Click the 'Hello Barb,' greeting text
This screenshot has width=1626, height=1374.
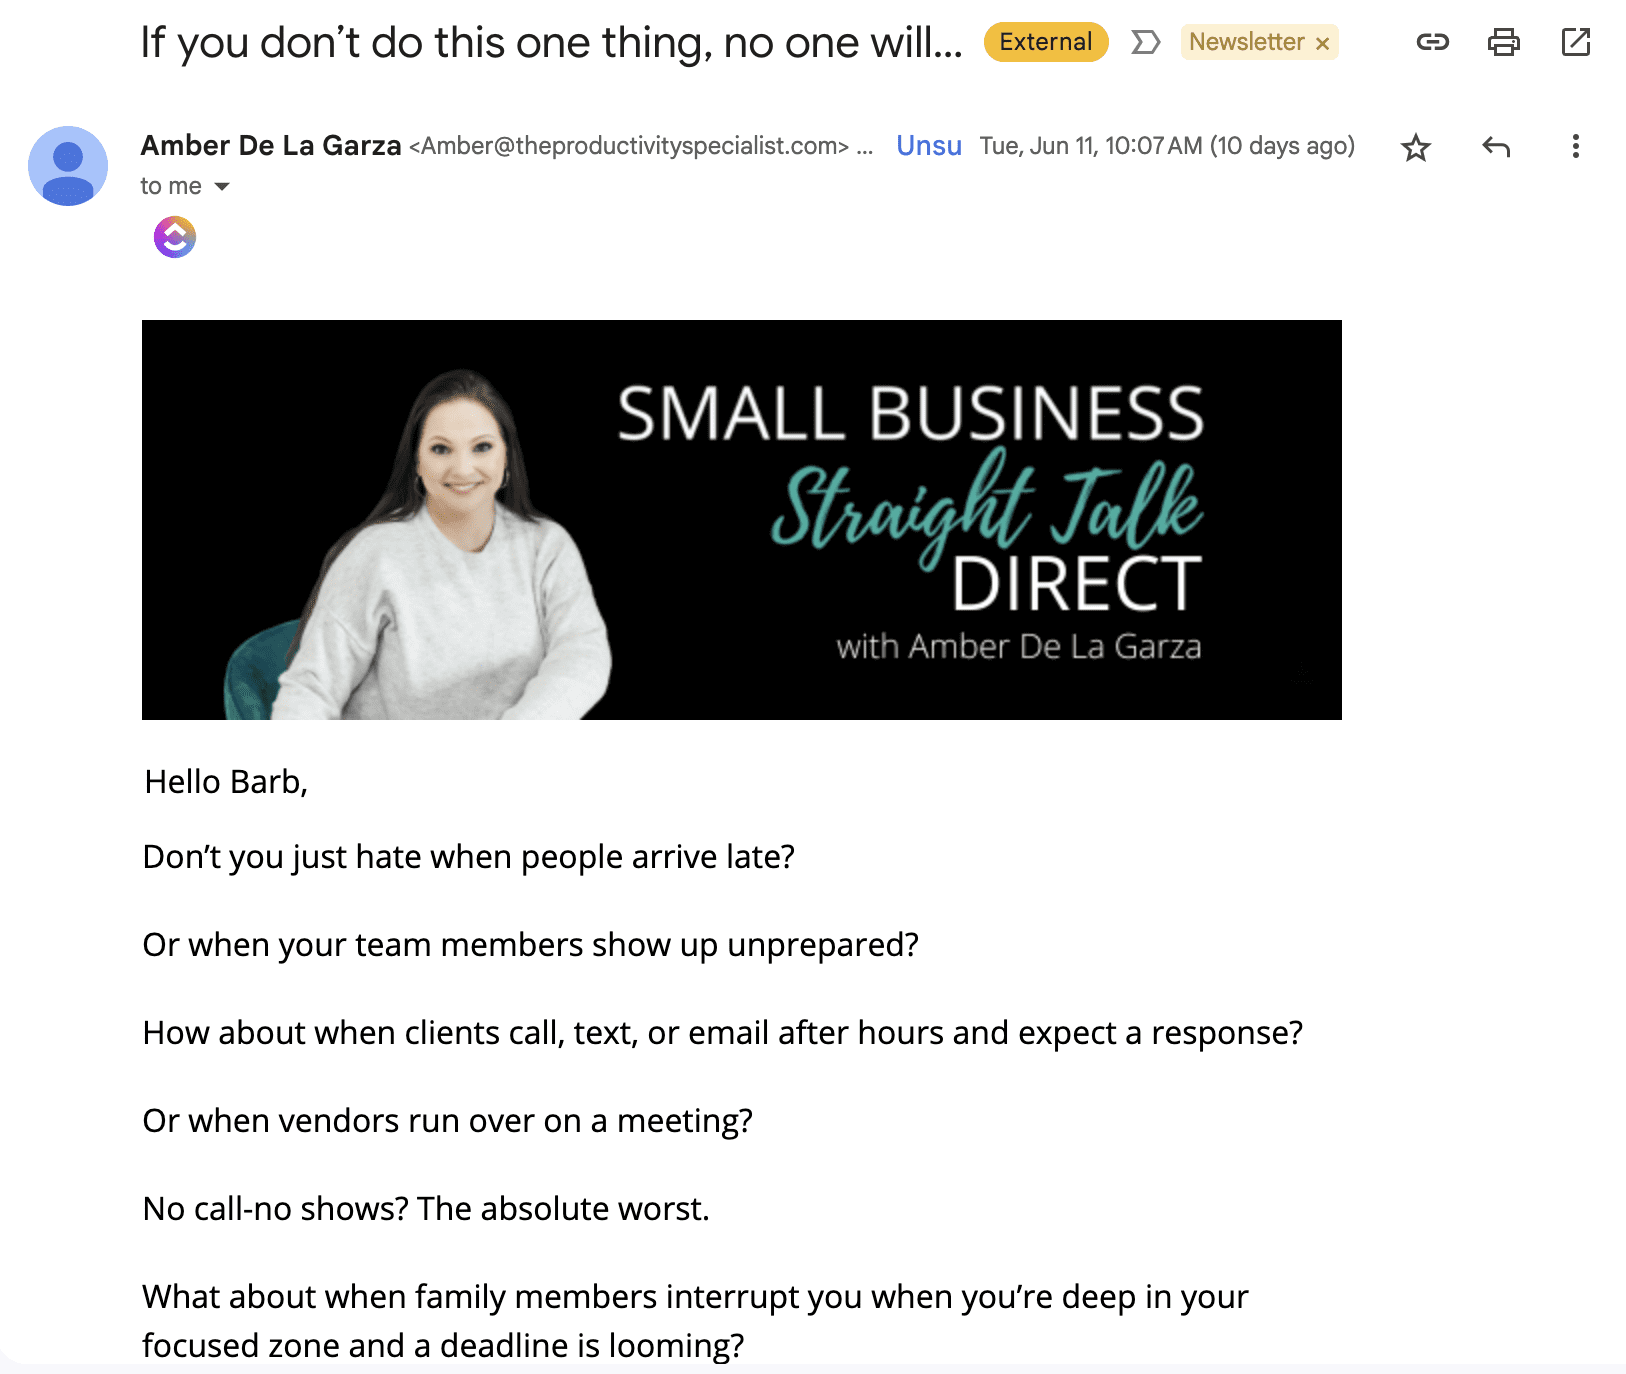[x=226, y=782]
